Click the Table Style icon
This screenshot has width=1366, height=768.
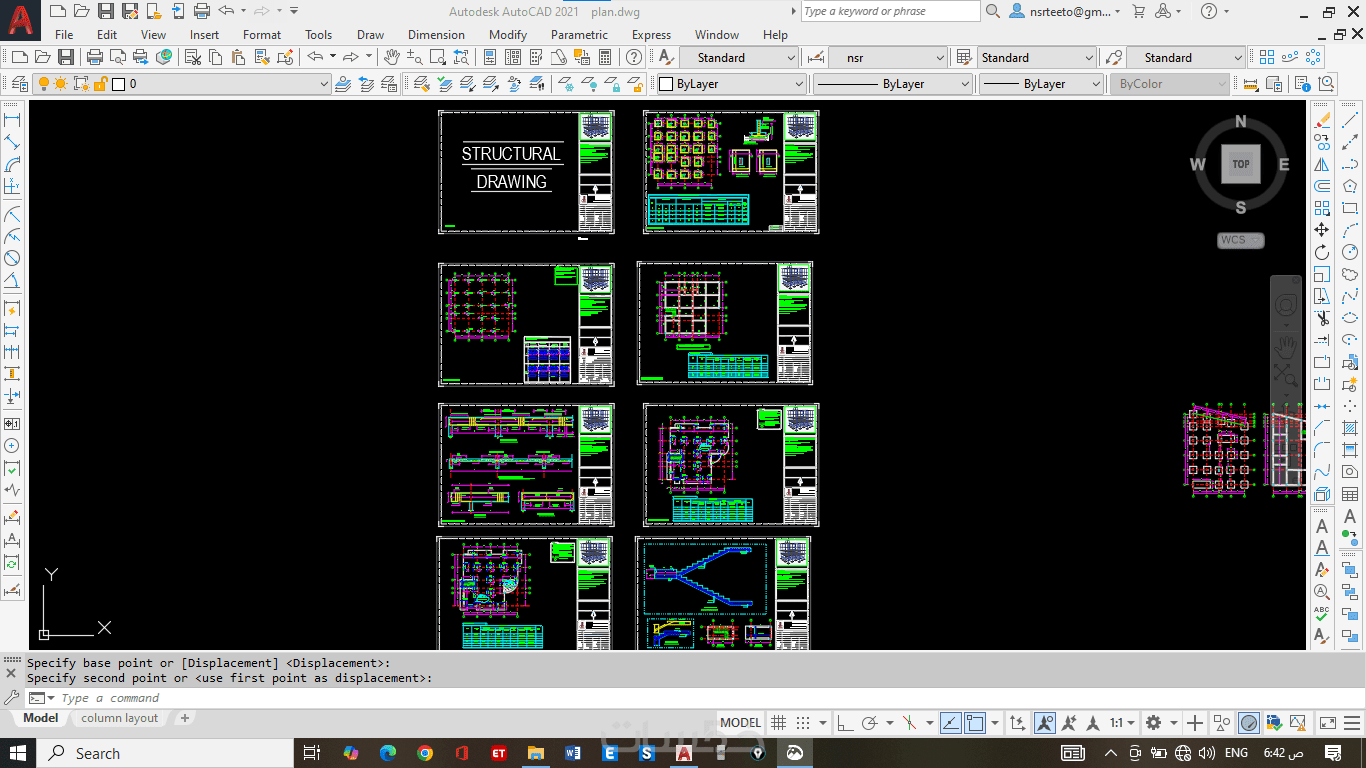[964, 57]
